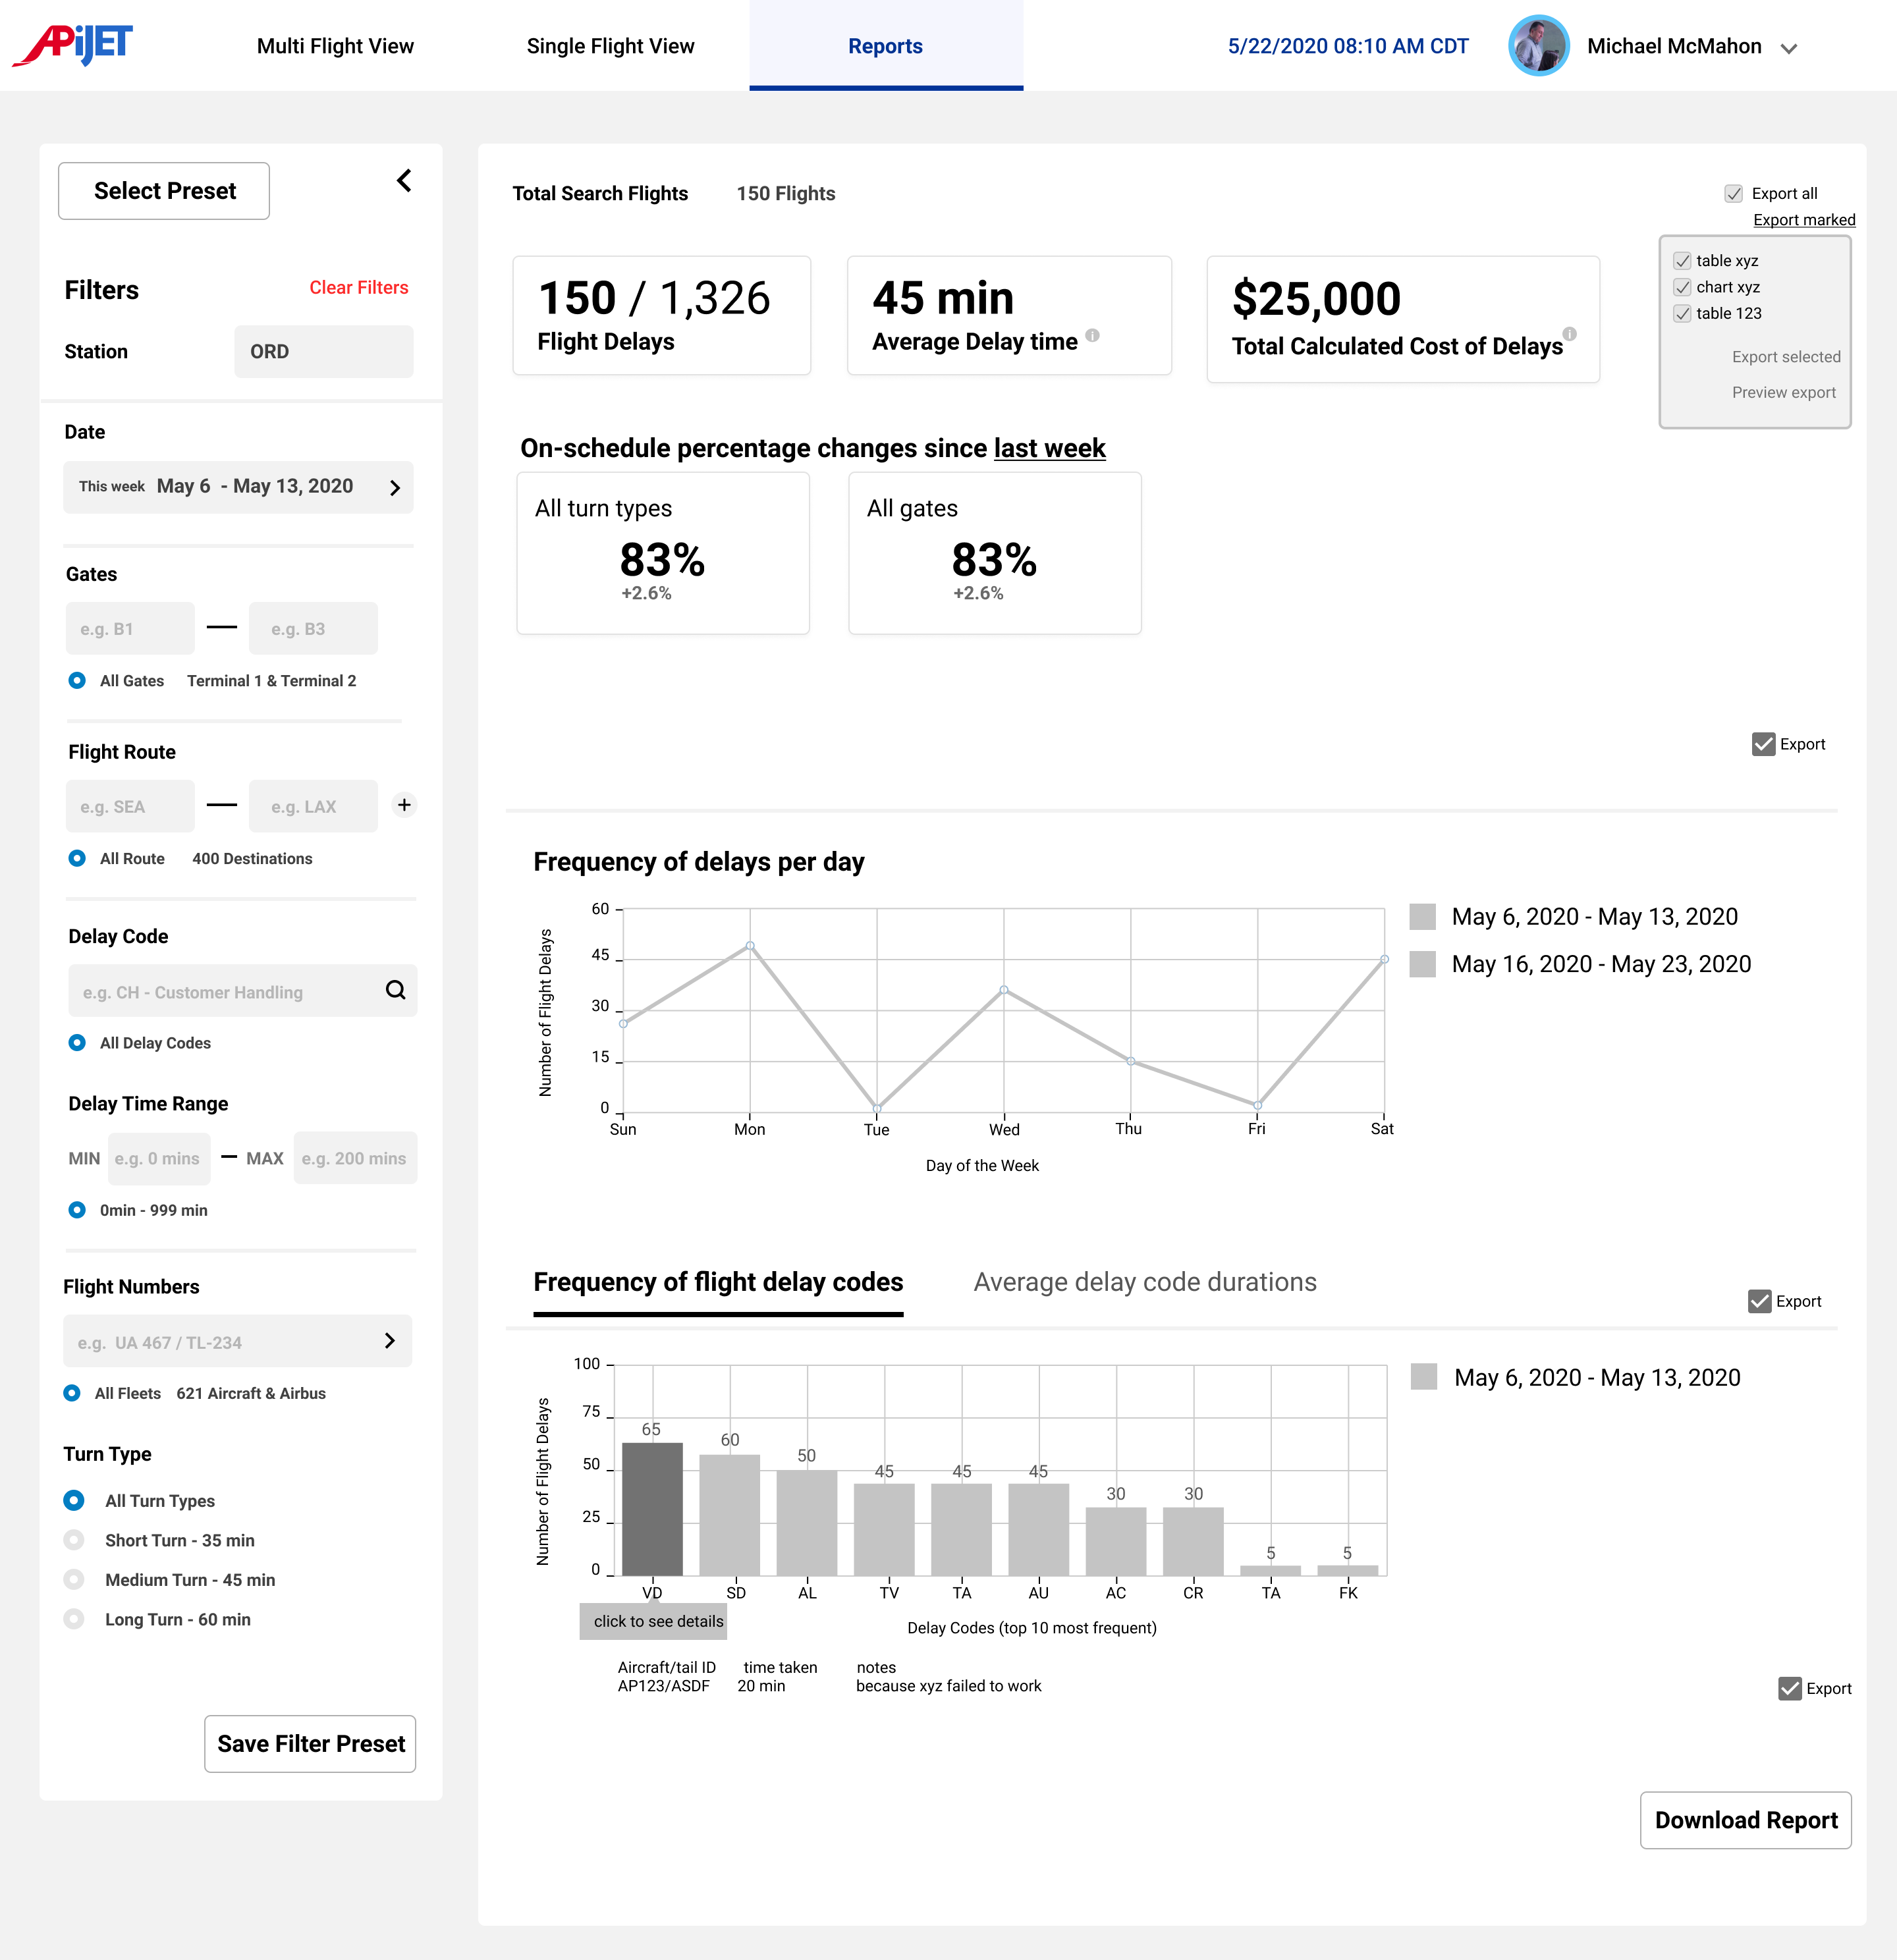This screenshot has width=1897, height=1960.
Task: Click the May 16 - May 23 legend swatch
Action: pos(1422,964)
